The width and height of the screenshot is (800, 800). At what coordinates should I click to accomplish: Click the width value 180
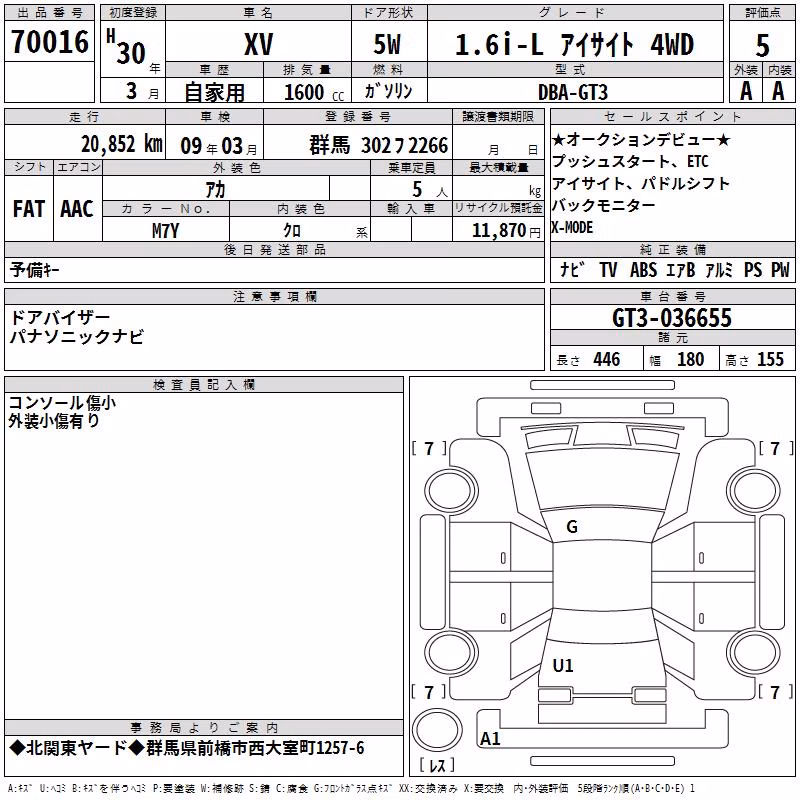coord(690,360)
